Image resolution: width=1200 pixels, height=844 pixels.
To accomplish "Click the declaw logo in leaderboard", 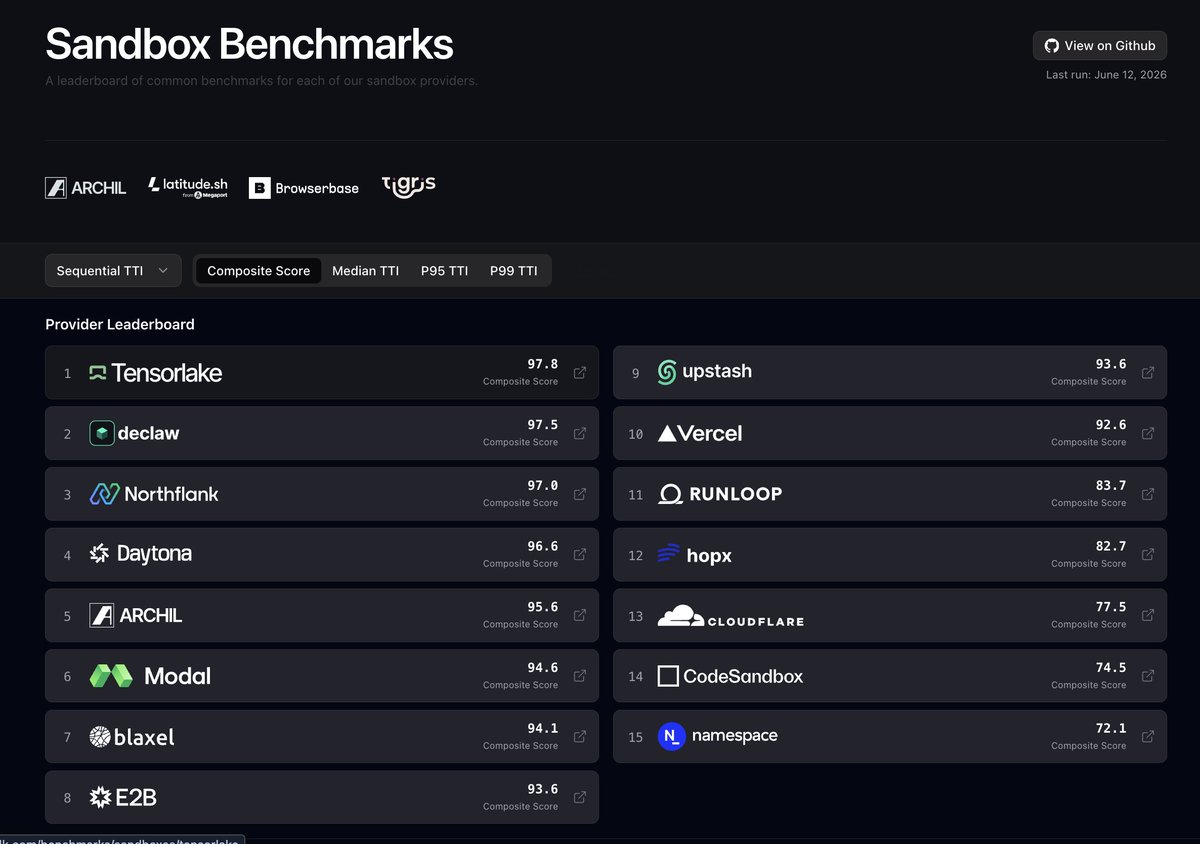I will click(134, 433).
